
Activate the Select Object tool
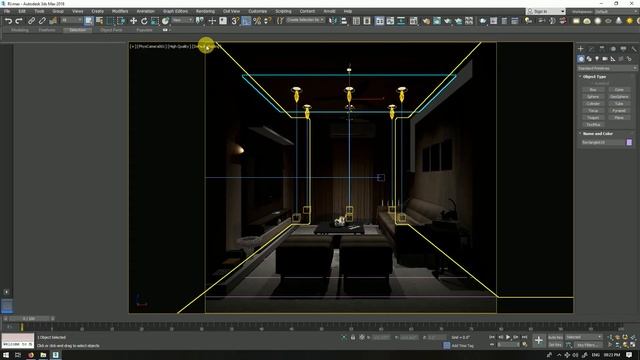point(89,21)
